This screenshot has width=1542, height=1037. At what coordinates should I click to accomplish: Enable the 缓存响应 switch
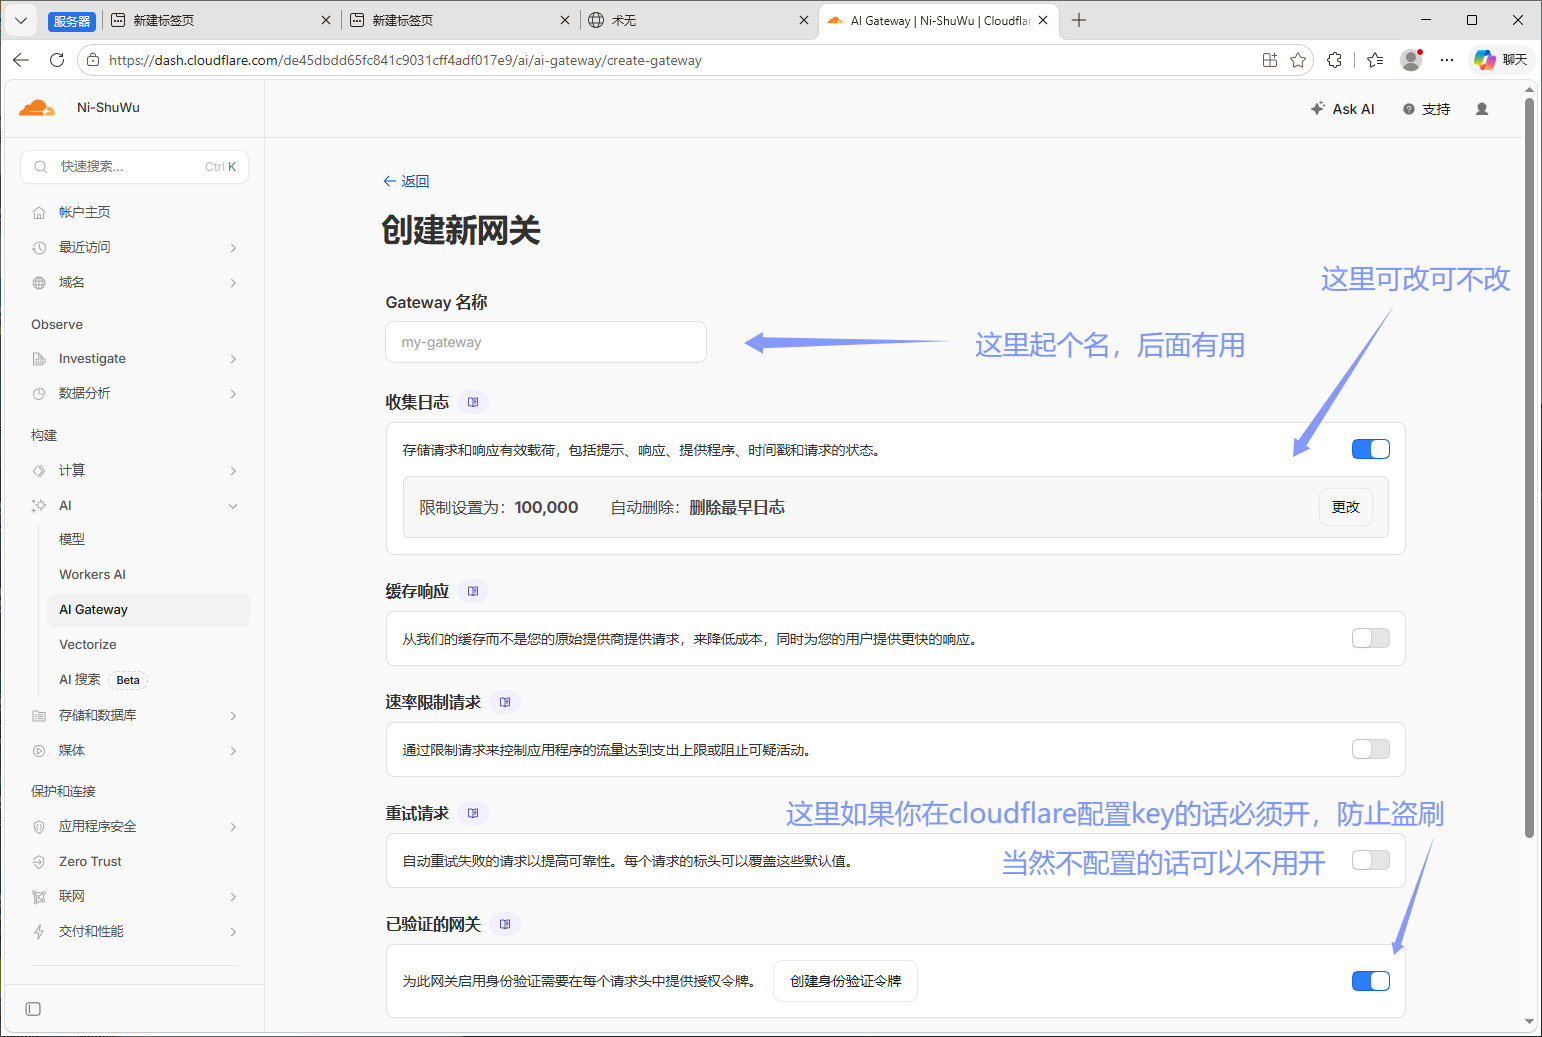(1371, 638)
